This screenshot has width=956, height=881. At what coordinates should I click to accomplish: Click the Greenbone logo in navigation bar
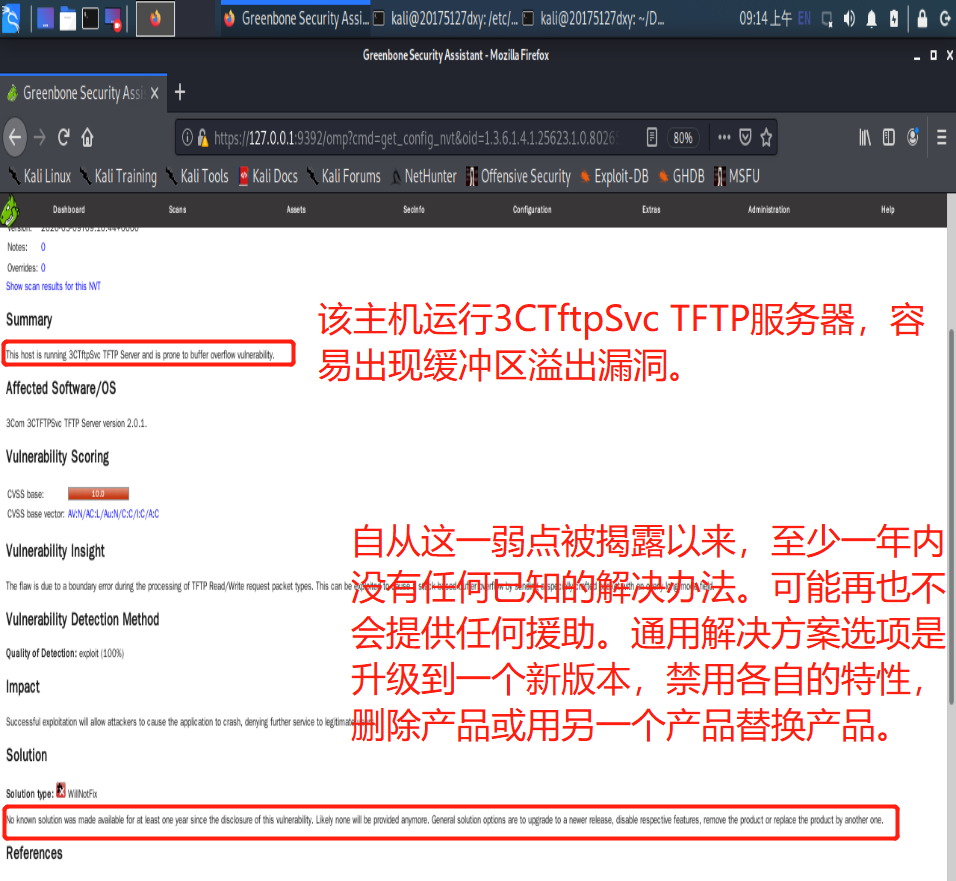(x=10, y=211)
